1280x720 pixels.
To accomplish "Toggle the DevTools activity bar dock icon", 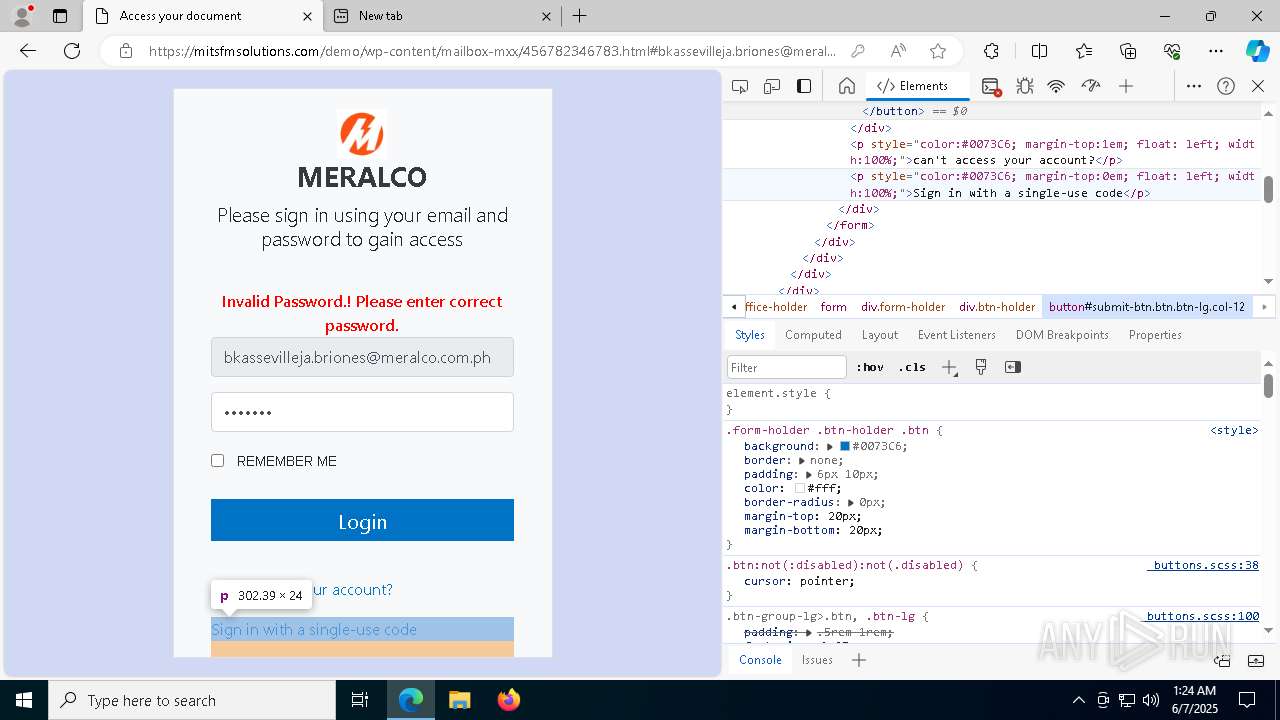I will tap(804, 86).
